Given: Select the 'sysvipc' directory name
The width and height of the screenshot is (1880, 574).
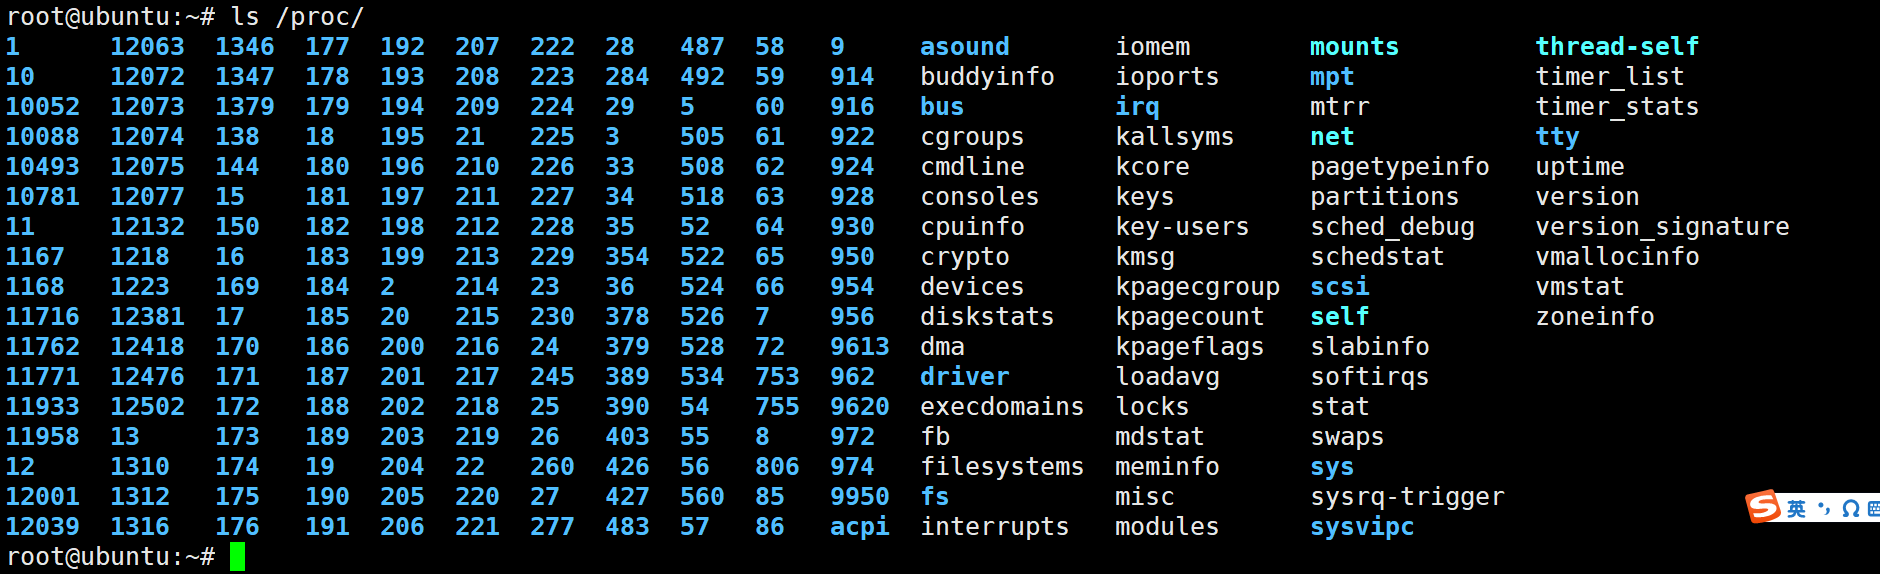Looking at the screenshot, I should tap(1362, 527).
